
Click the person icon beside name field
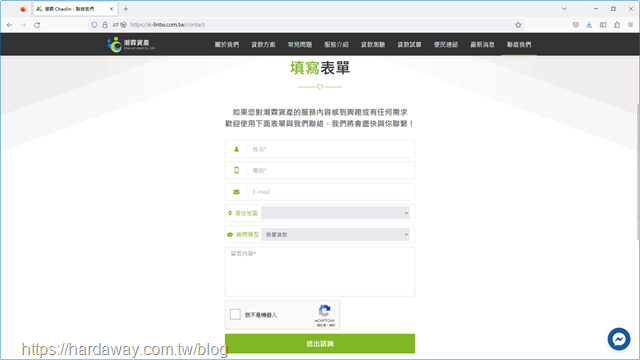point(236,149)
